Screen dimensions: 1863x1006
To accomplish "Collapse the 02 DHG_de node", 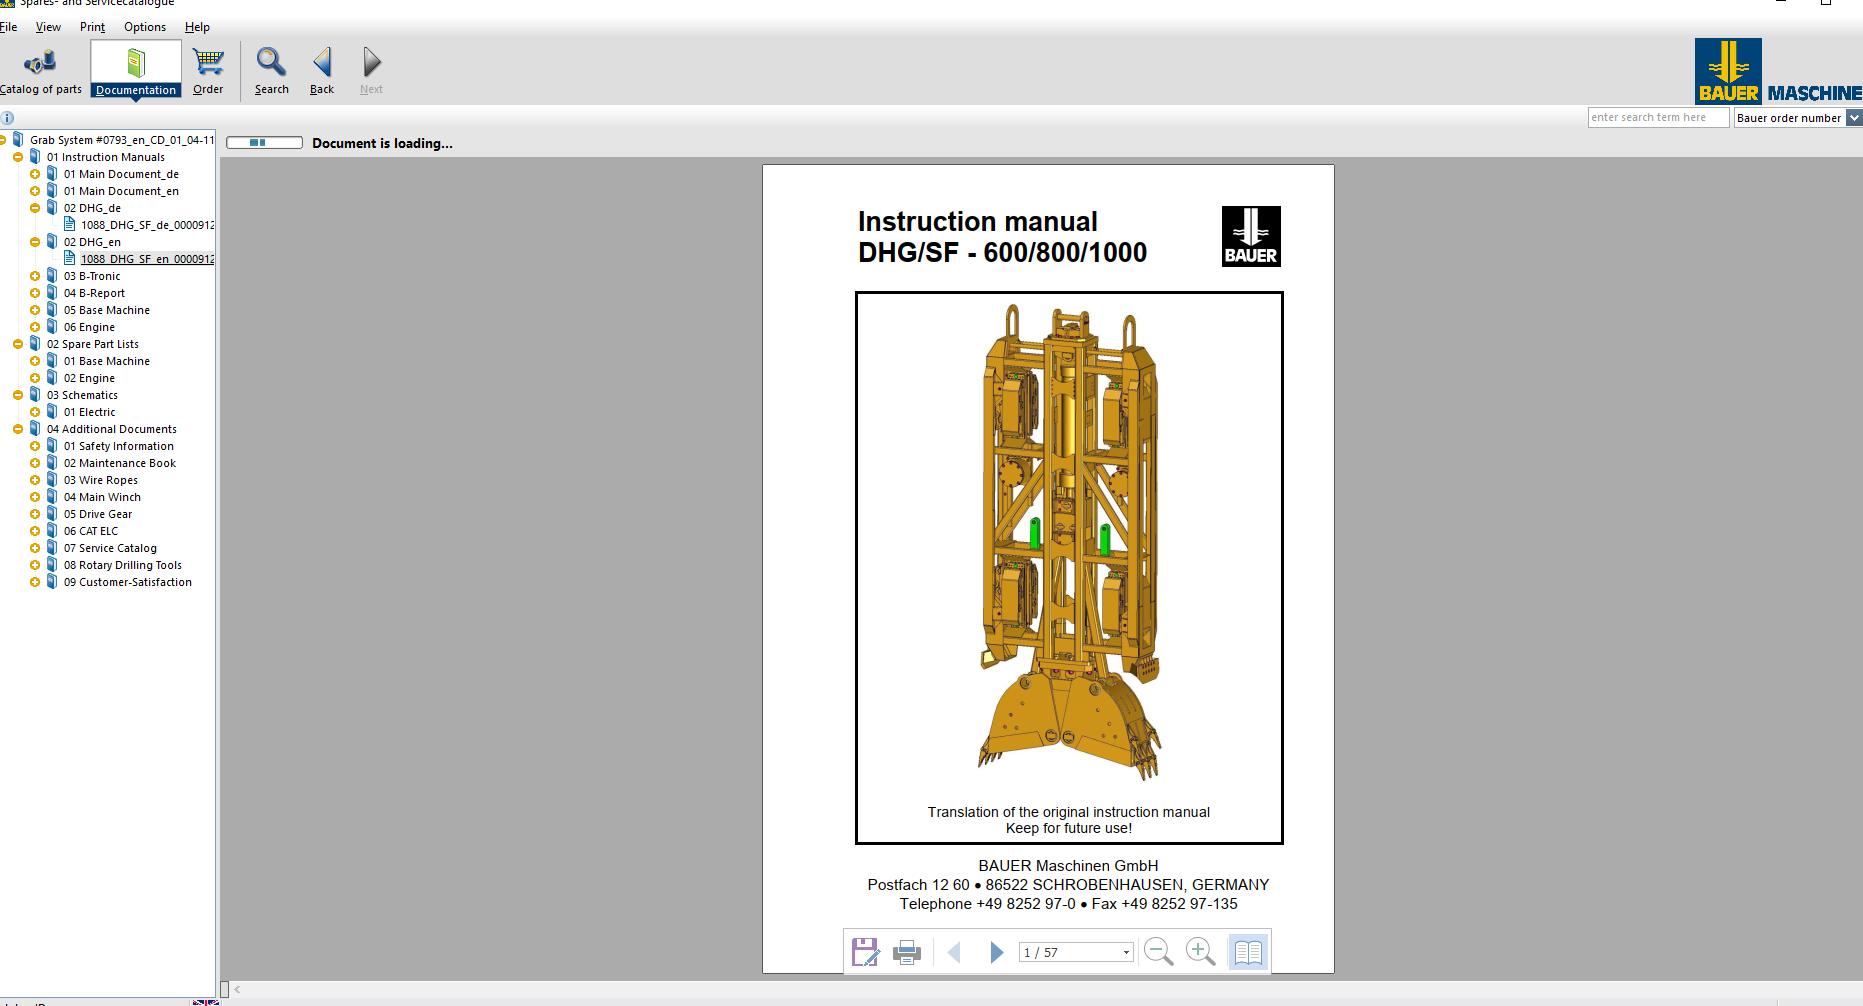I will (35, 208).
